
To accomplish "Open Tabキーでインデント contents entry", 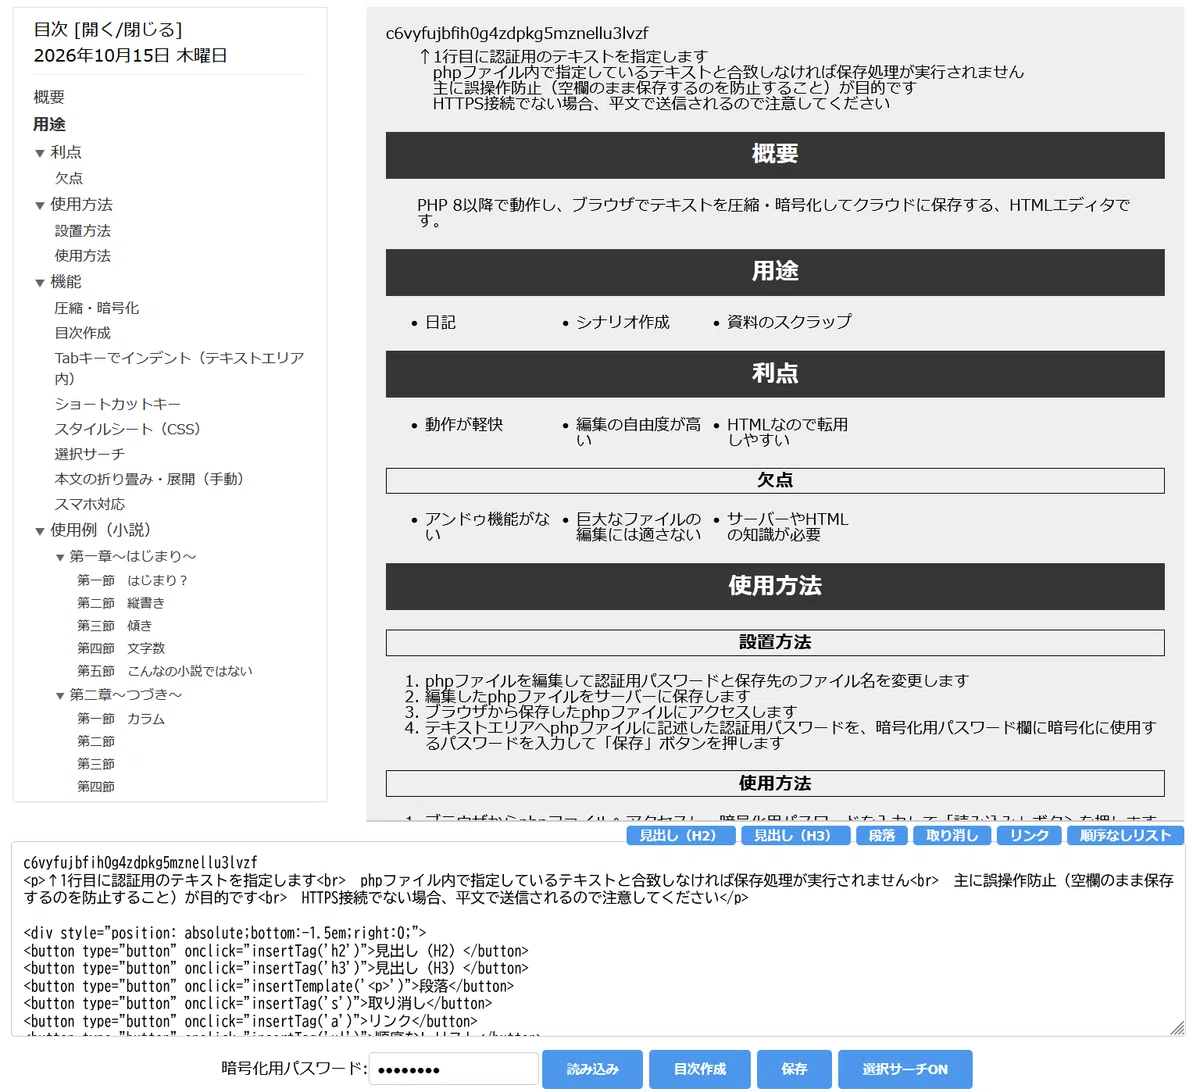I will [179, 368].
